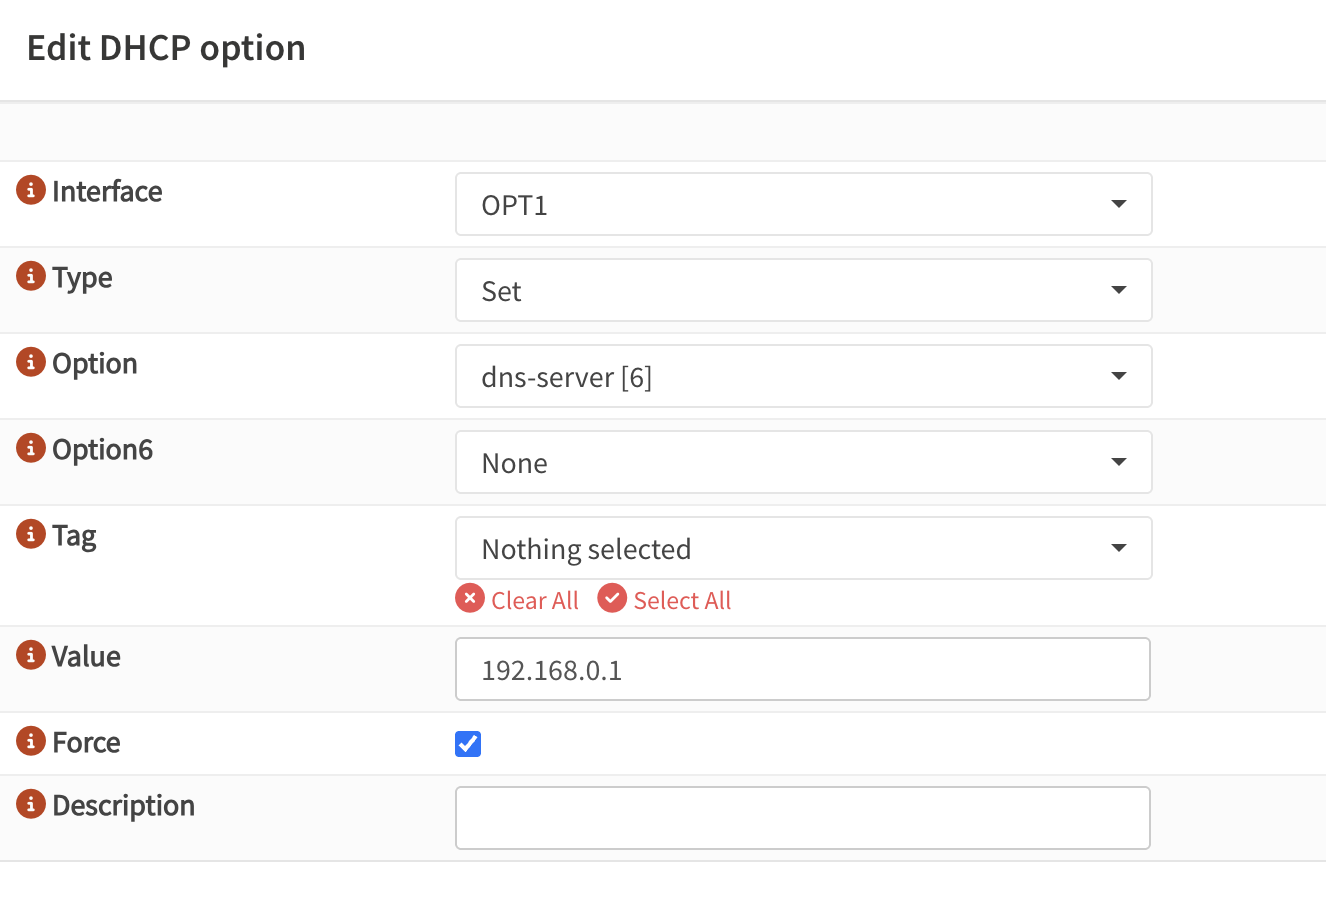This screenshot has width=1326, height=898.
Task: Click the Clear All link under Tag
Action: coord(535,600)
